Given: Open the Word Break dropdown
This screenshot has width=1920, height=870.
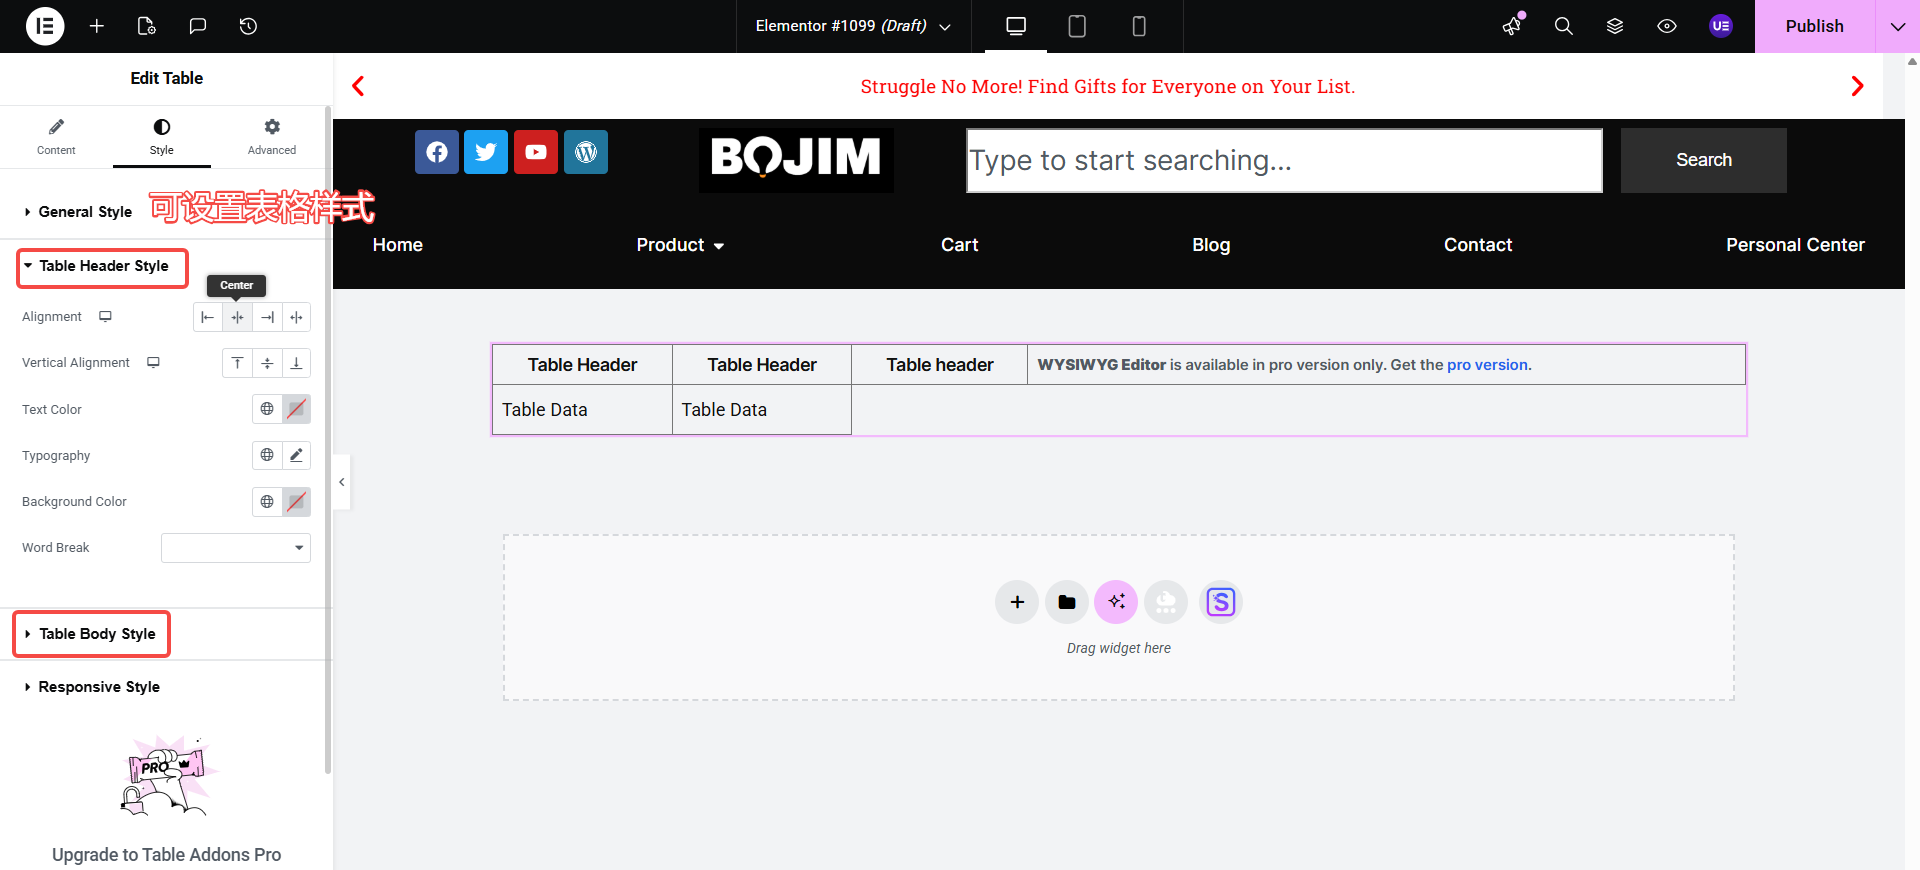Looking at the screenshot, I should click(x=236, y=548).
